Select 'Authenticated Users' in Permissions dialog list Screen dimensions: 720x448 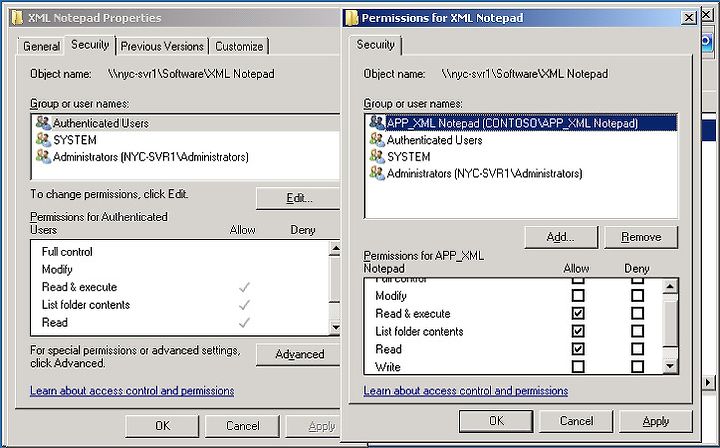(x=522, y=140)
